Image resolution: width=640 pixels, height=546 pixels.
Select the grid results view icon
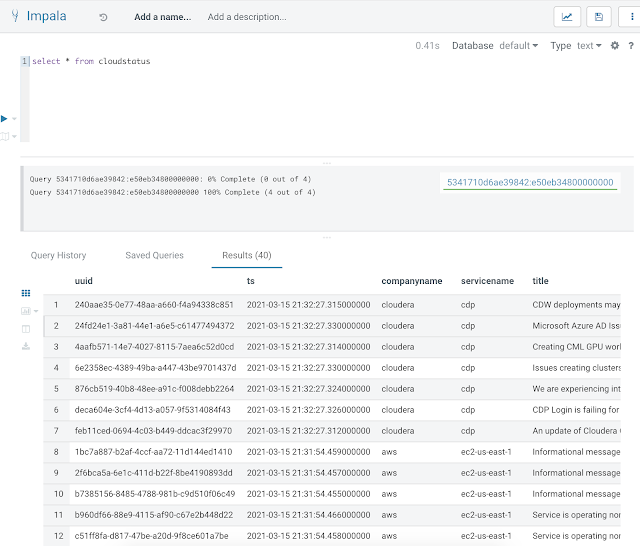(26, 293)
